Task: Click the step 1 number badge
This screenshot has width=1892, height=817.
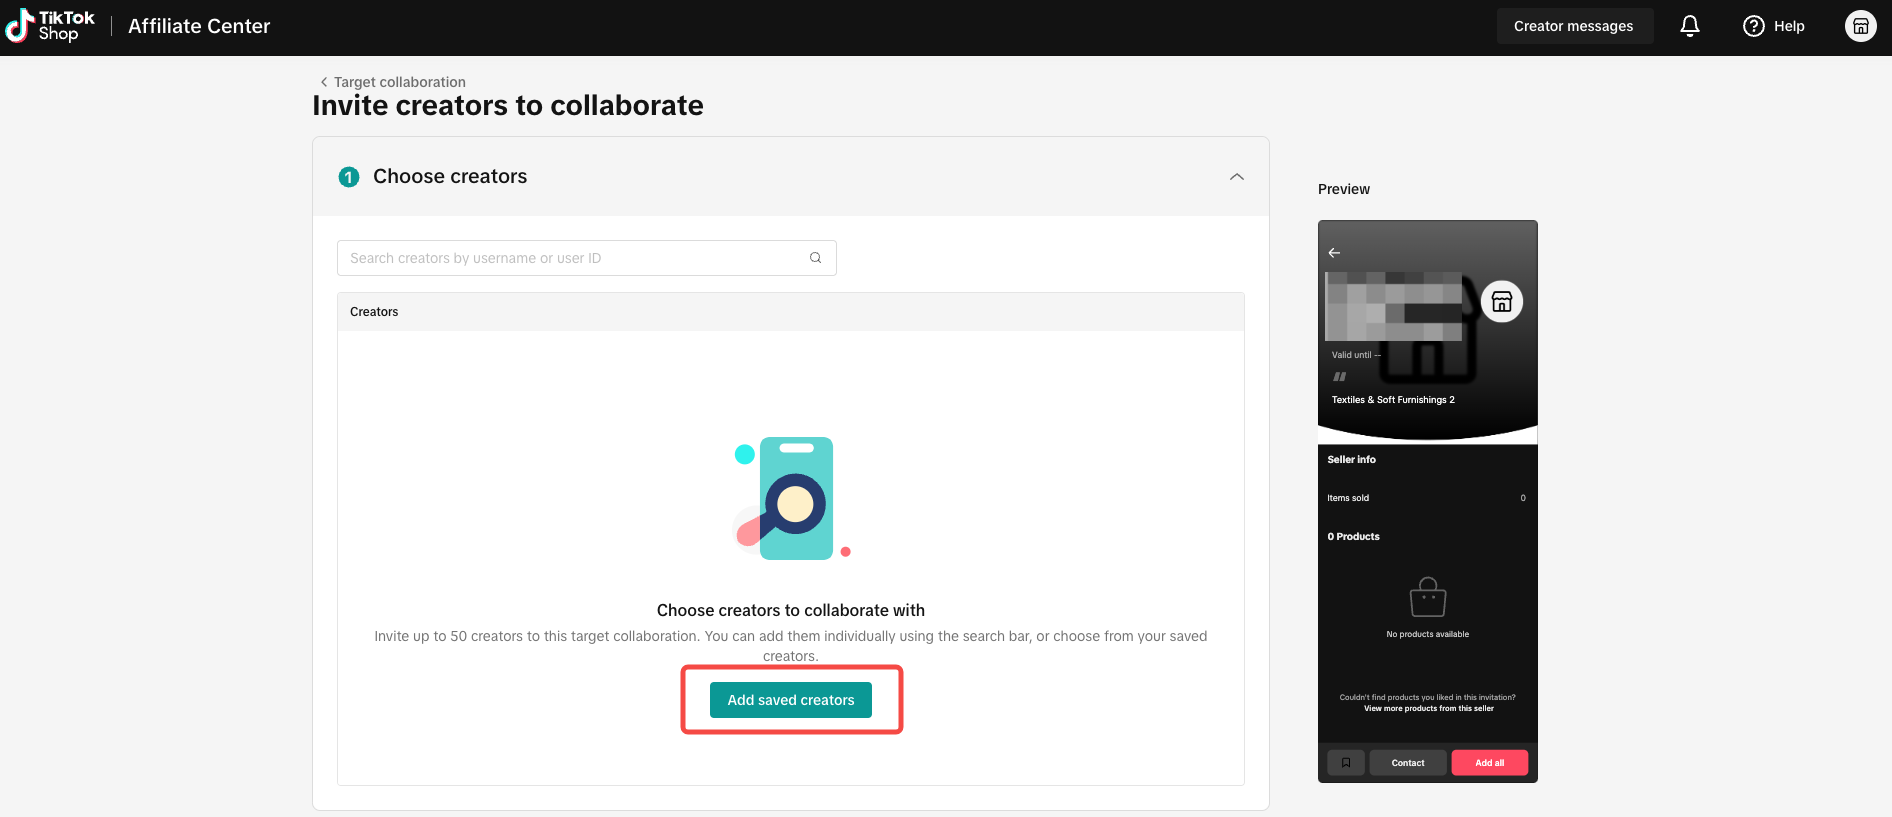Action: tap(349, 177)
